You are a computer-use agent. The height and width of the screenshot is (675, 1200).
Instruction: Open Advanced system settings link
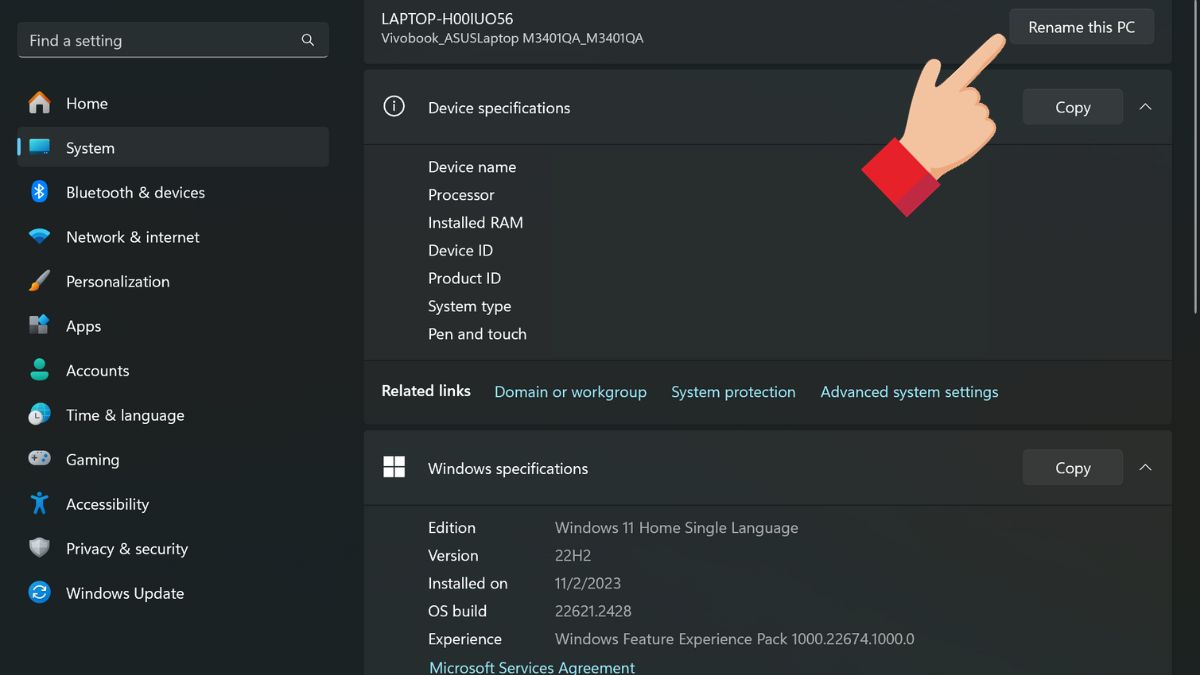[909, 392]
